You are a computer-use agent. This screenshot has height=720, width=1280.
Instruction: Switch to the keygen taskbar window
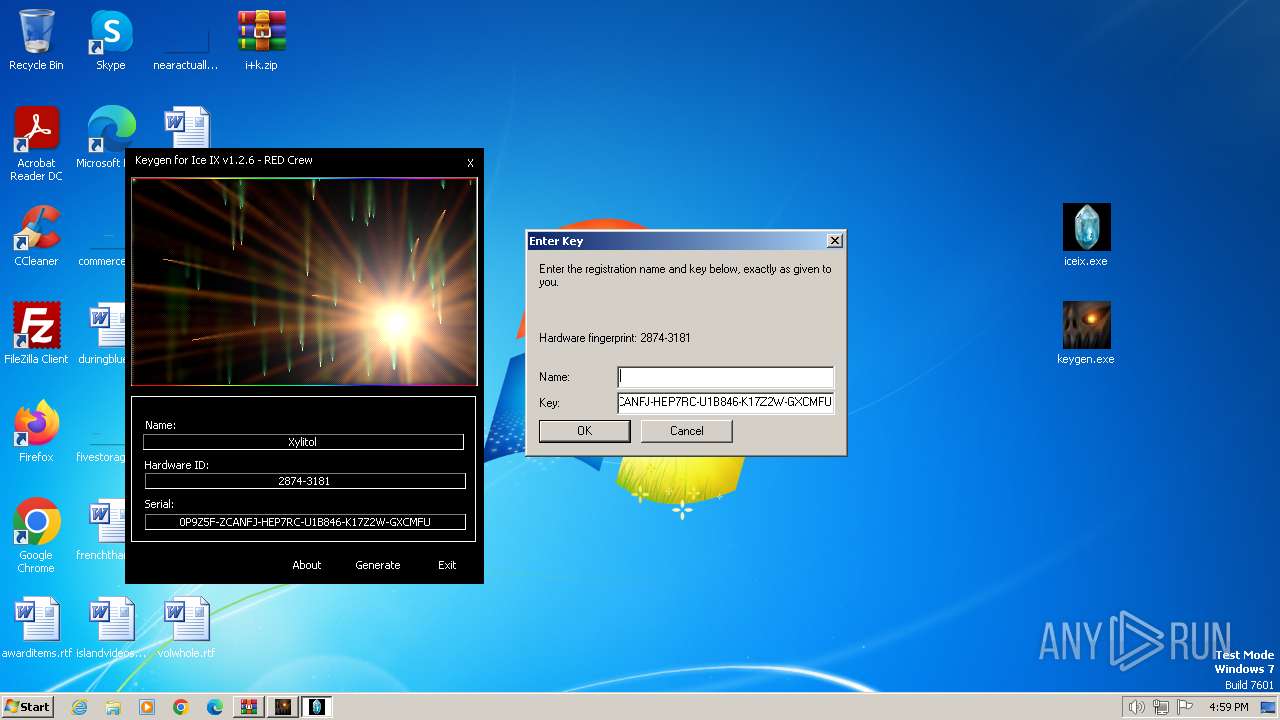pyautogui.click(x=283, y=707)
